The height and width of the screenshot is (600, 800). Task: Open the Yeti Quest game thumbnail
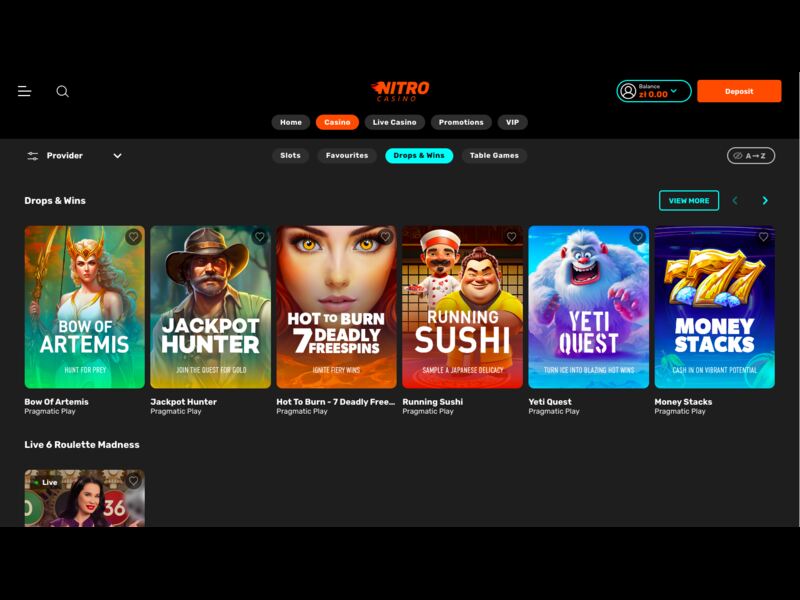pos(588,307)
